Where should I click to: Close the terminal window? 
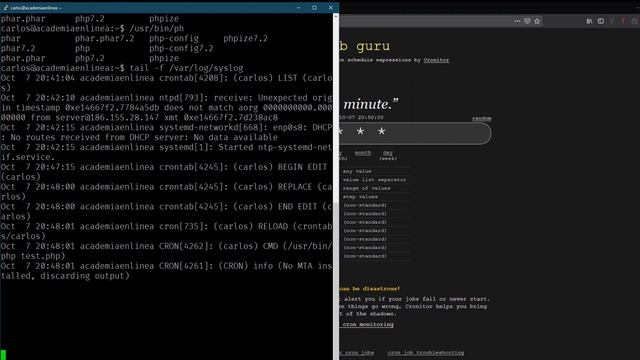click(331, 7)
